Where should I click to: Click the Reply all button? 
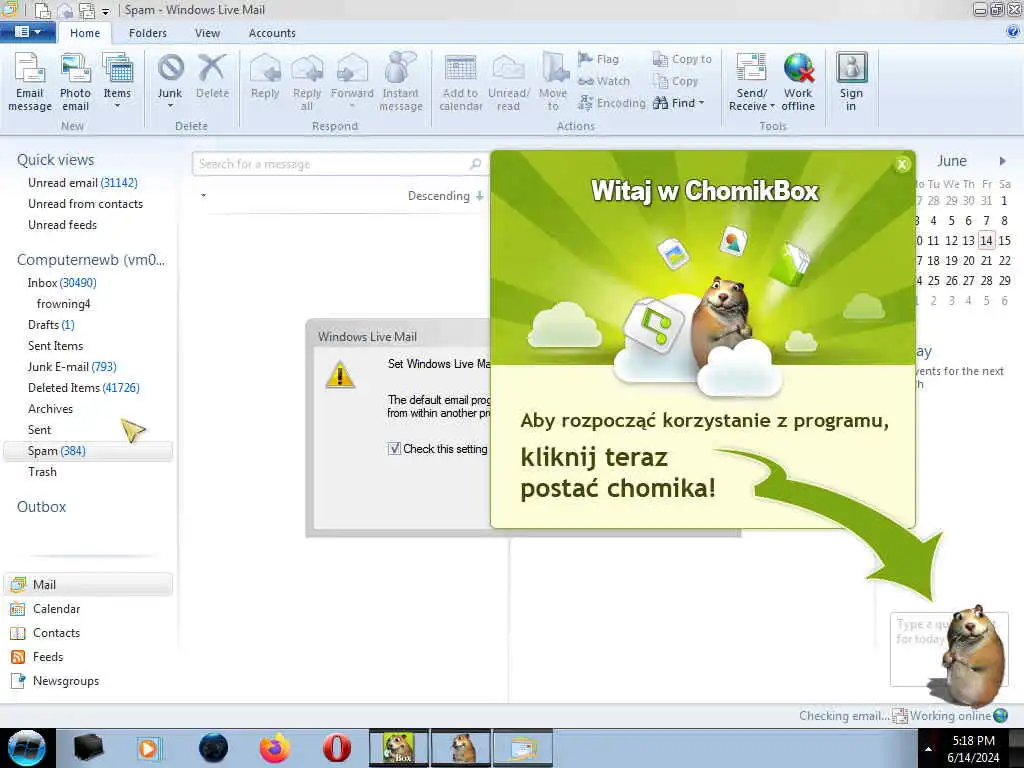[307, 82]
